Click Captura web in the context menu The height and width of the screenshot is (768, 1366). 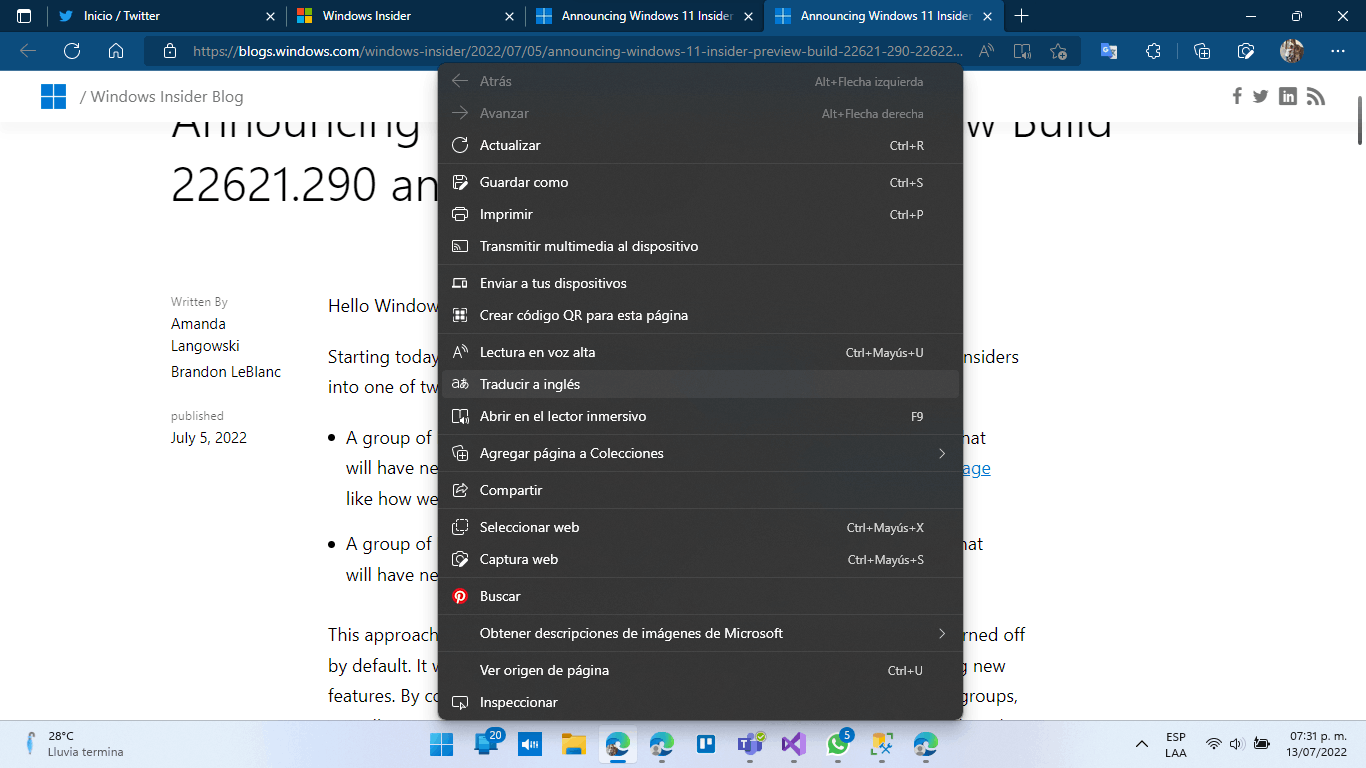coord(700,559)
